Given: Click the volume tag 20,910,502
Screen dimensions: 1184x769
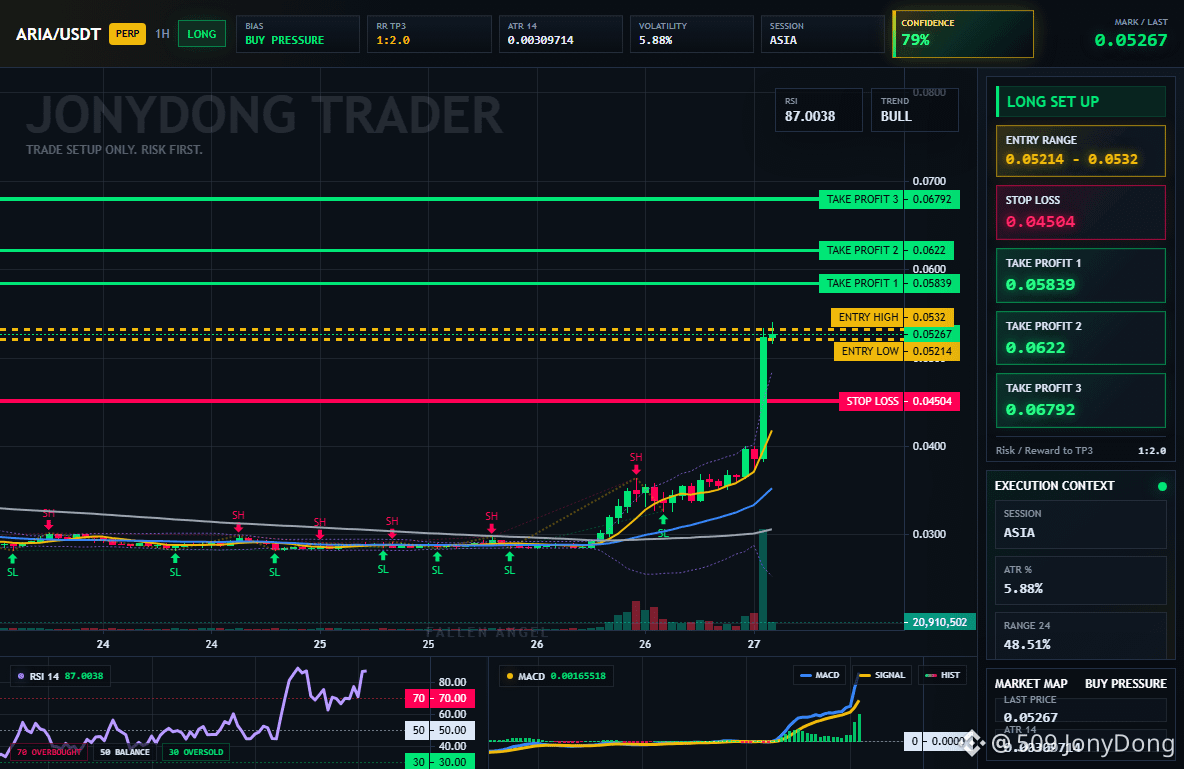Looking at the screenshot, I should pyautogui.click(x=940, y=622).
